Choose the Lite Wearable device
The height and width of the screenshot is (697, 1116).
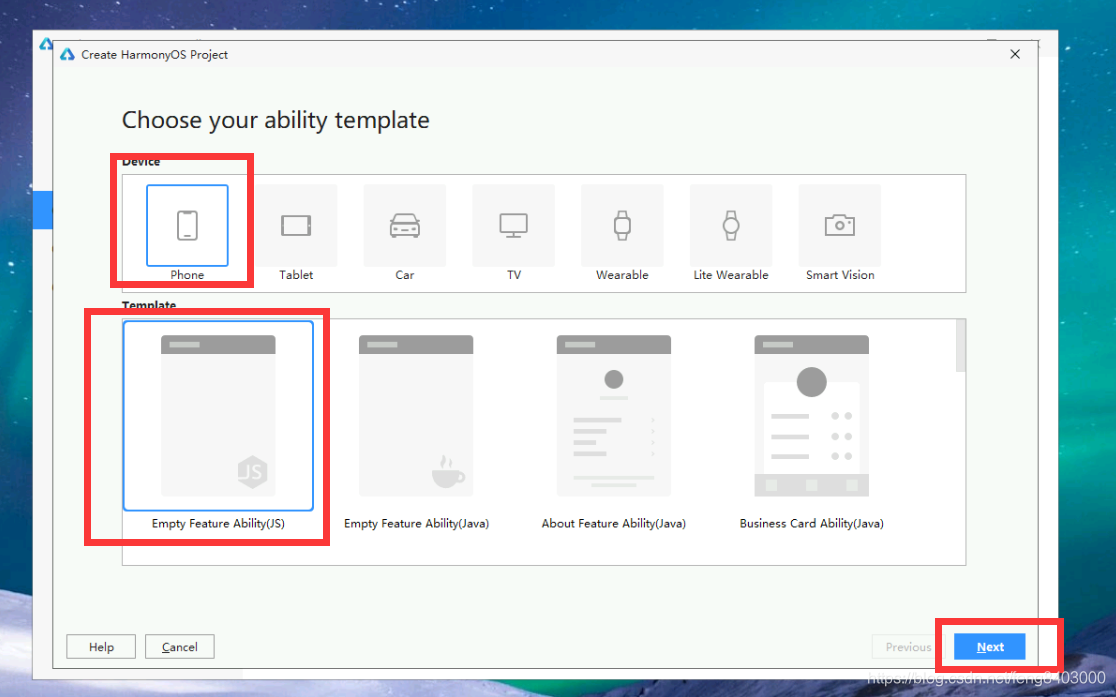pyautogui.click(x=731, y=225)
